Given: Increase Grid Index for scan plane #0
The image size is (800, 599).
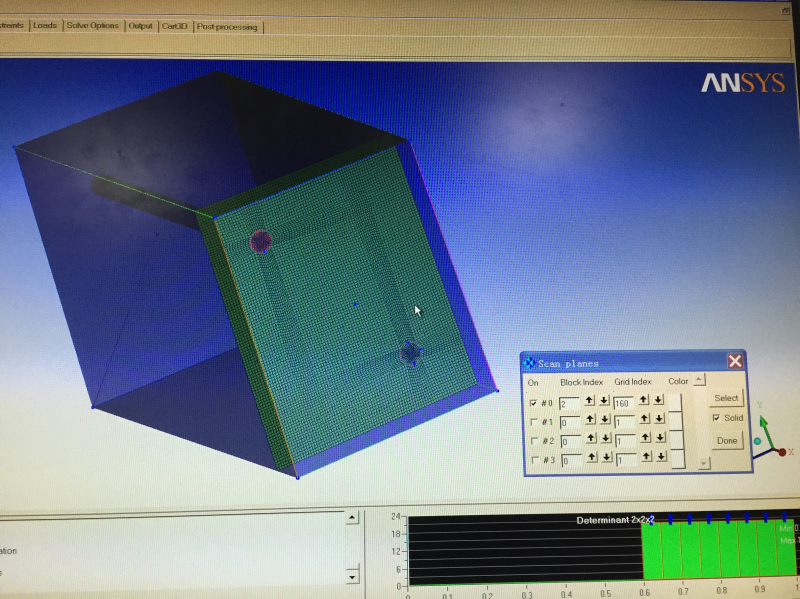Looking at the screenshot, I should coord(643,400).
